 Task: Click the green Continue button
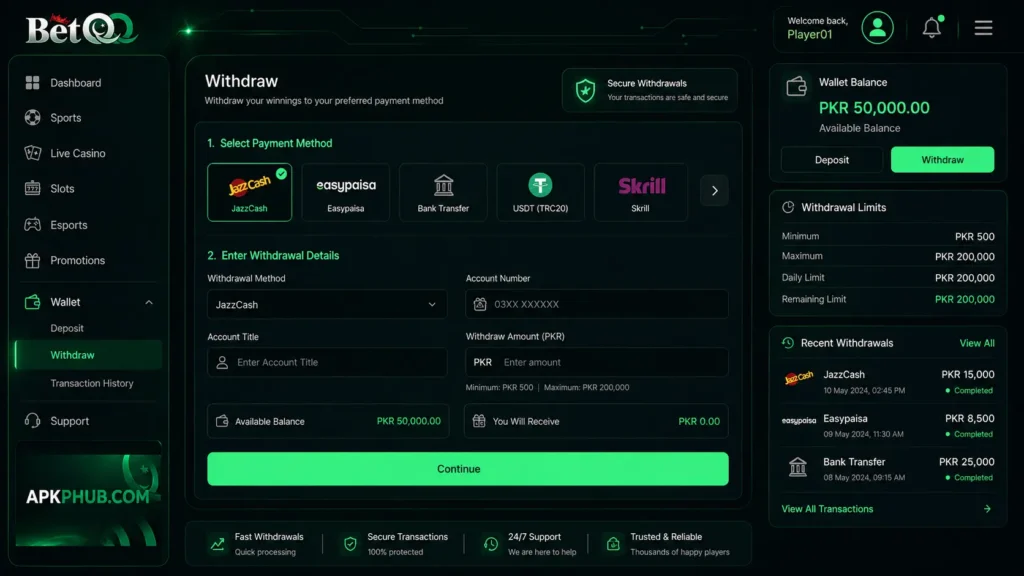click(x=468, y=469)
